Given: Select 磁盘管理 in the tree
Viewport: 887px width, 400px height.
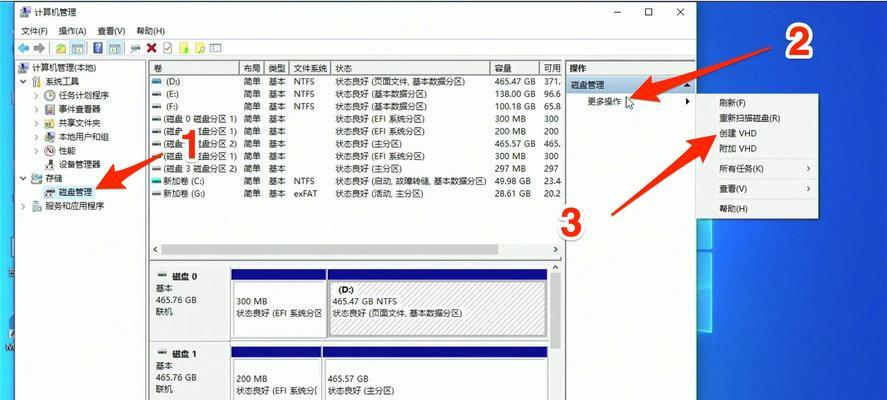Looking at the screenshot, I should click(75, 192).
